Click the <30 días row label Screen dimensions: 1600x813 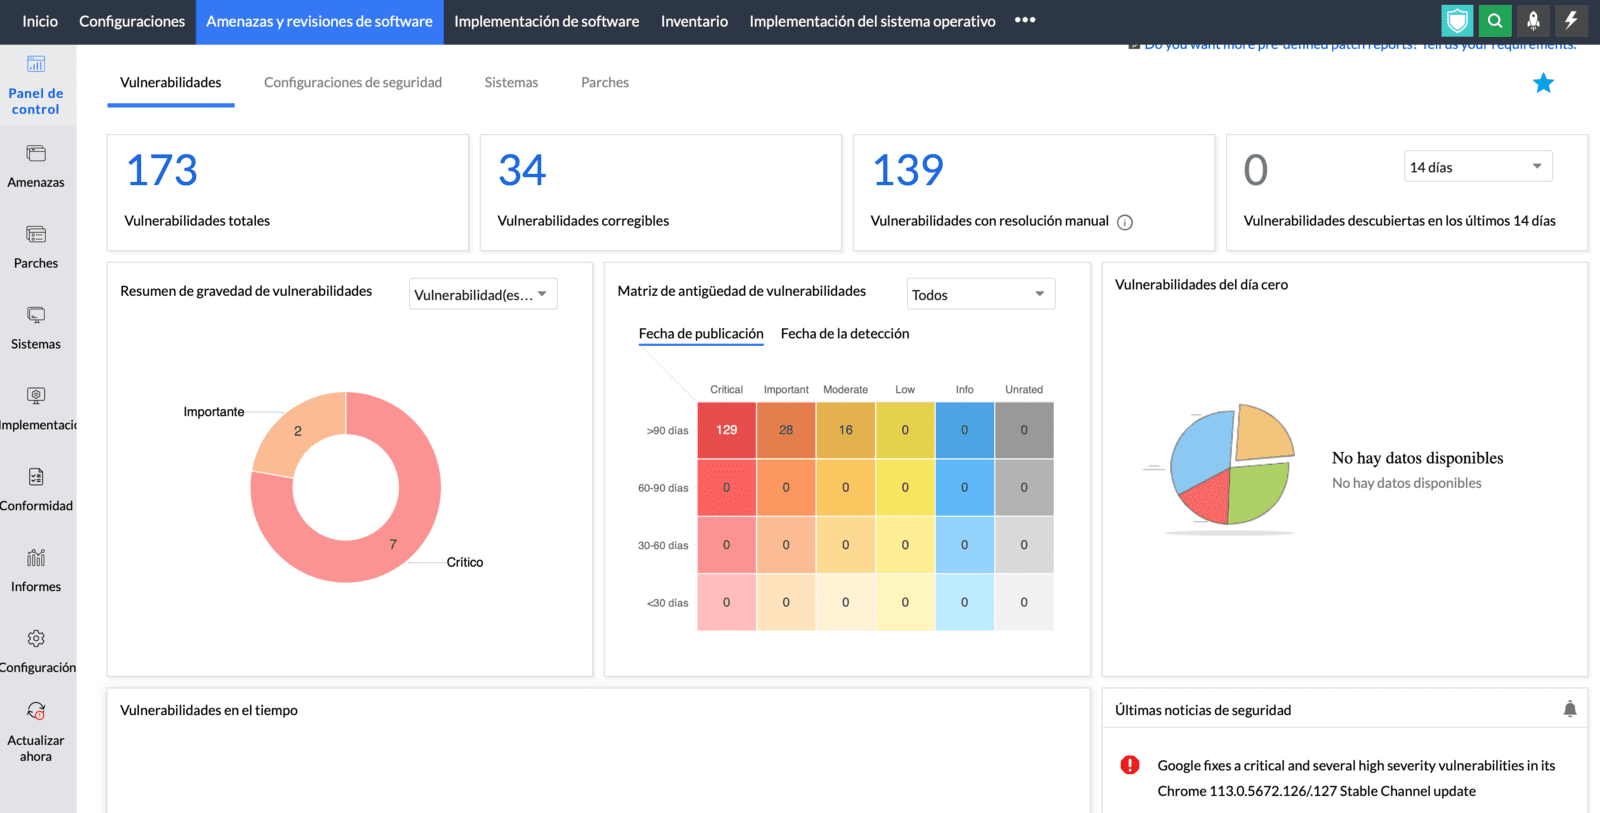[667, 603]
